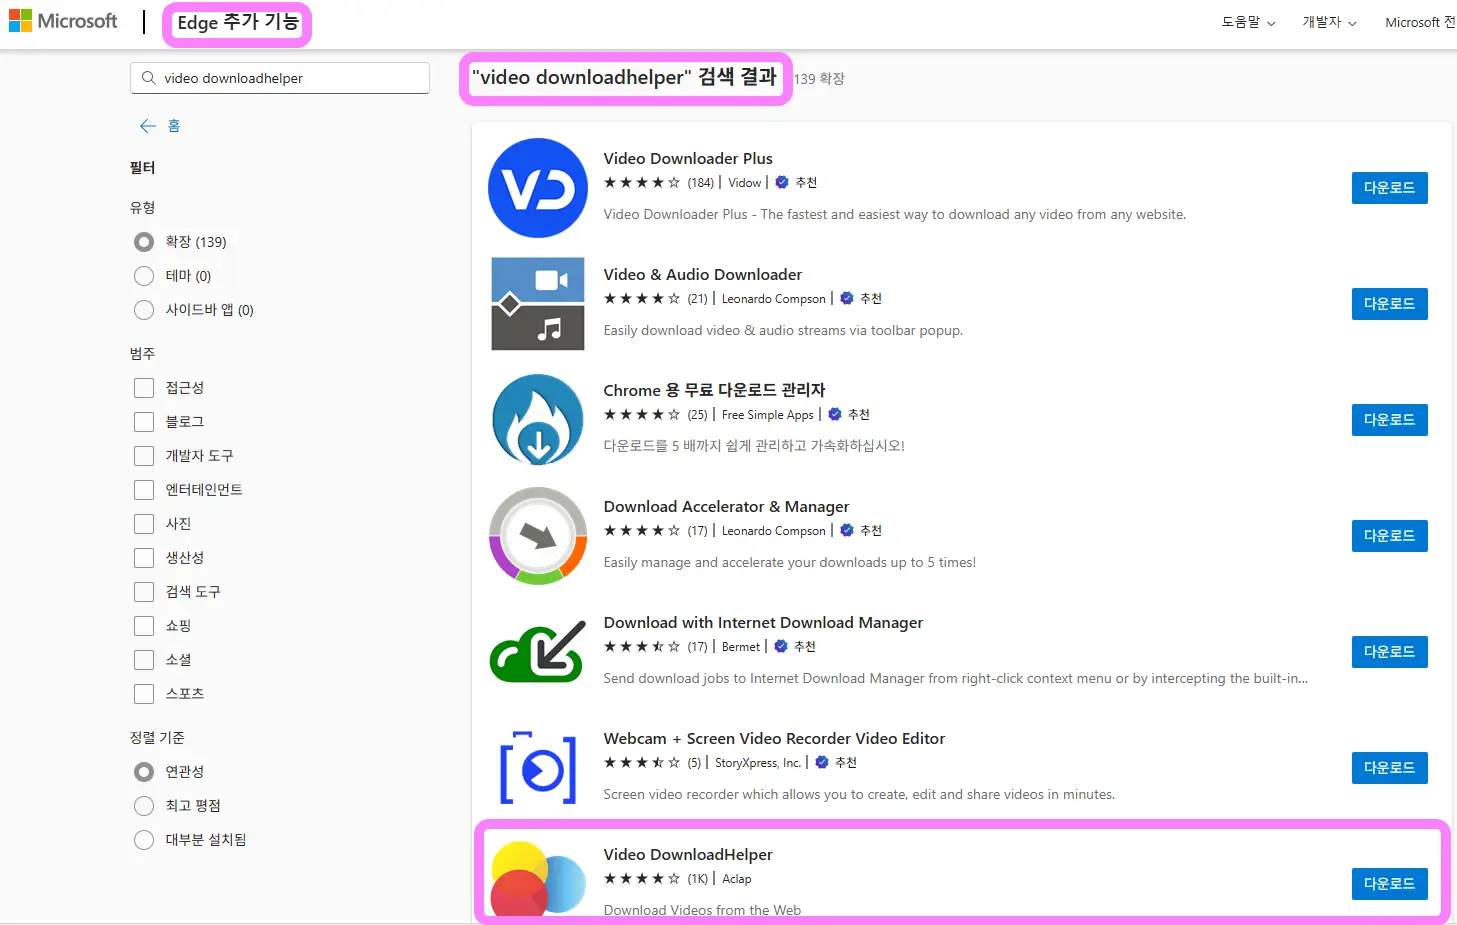Check the 사진 category box
This screenshot has height=925, width=1457.
click(x=144, y=524)
